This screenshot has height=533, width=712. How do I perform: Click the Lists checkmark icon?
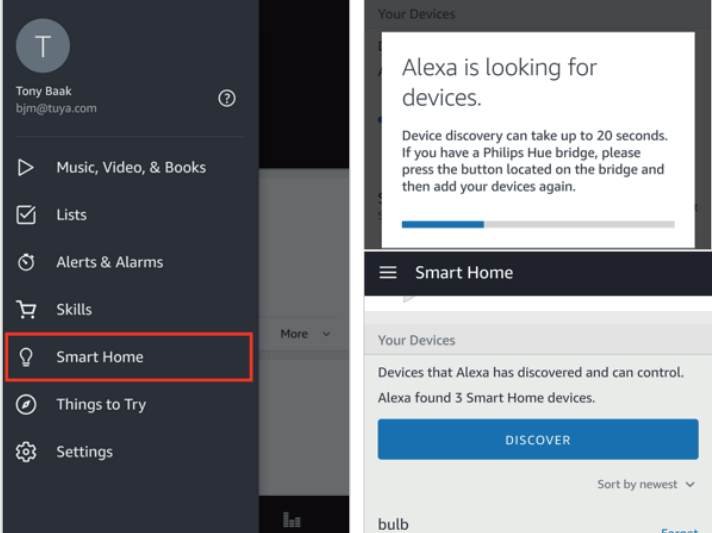(x=27, y=215)
